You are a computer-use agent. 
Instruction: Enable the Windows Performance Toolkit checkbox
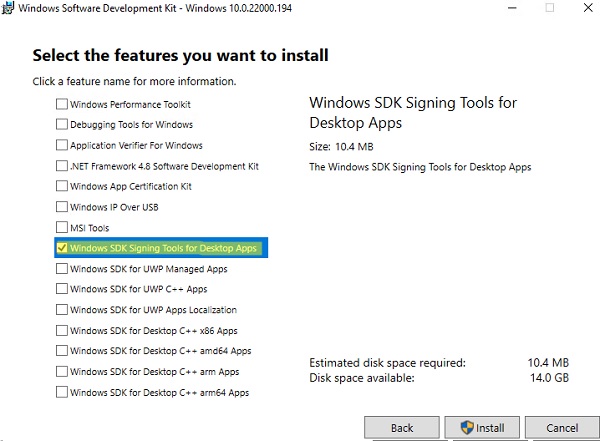62,104
